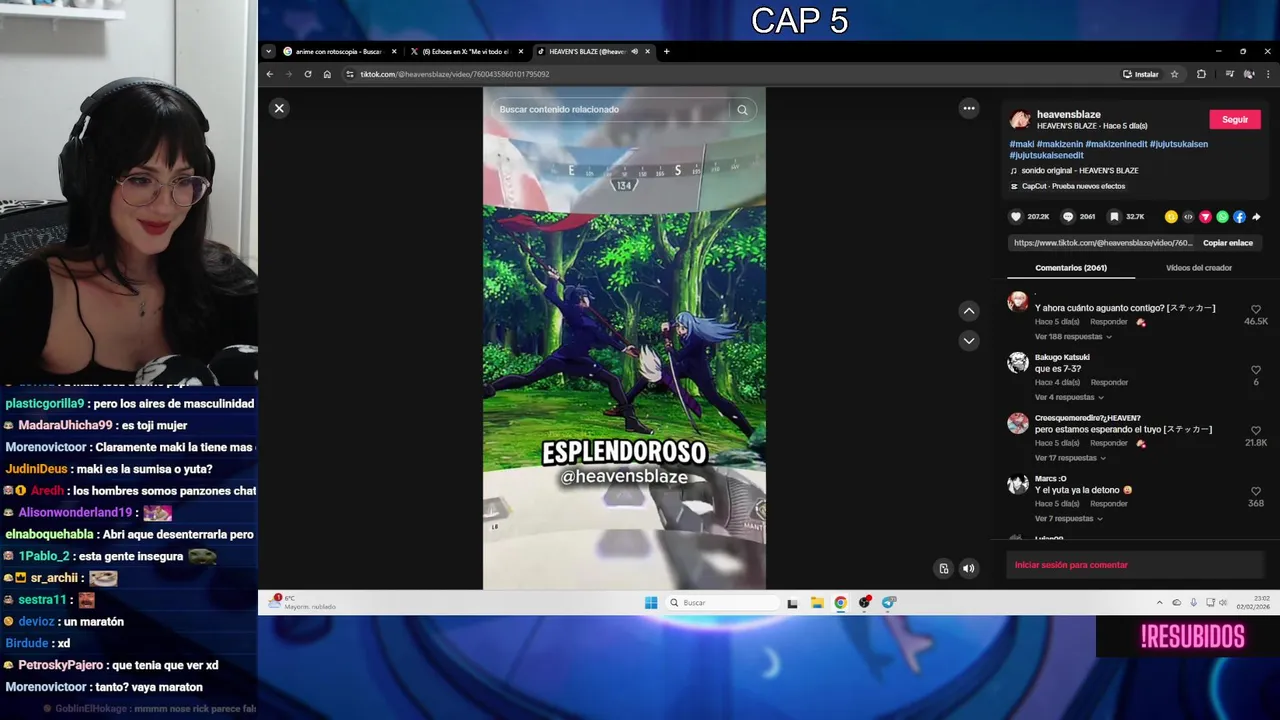This screenshot has width=1280, height=720.
Task: Like the comment with 46.5K likes
Action: click(1256, 310)
